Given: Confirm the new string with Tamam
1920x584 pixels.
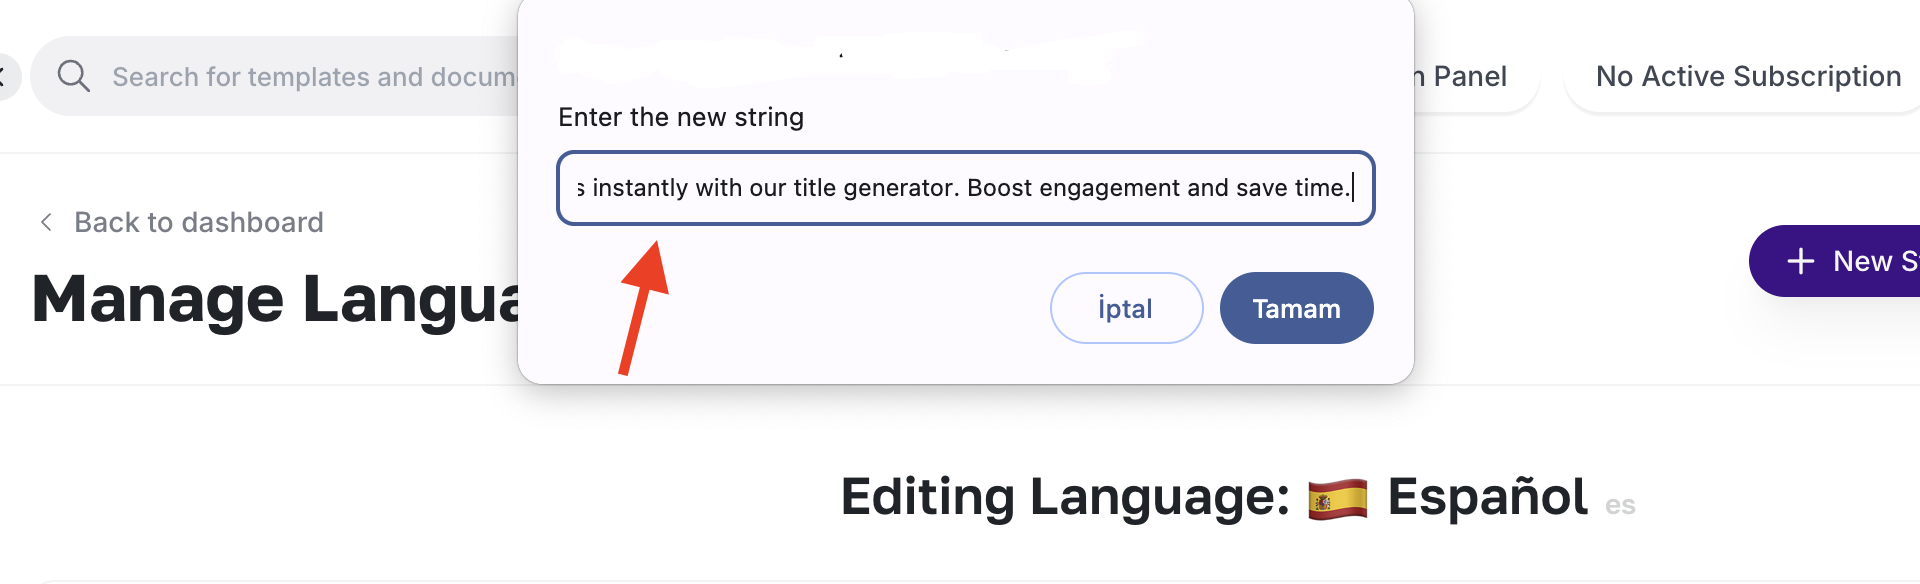Looking at the screenshot, I should (x=1296, y=308).
